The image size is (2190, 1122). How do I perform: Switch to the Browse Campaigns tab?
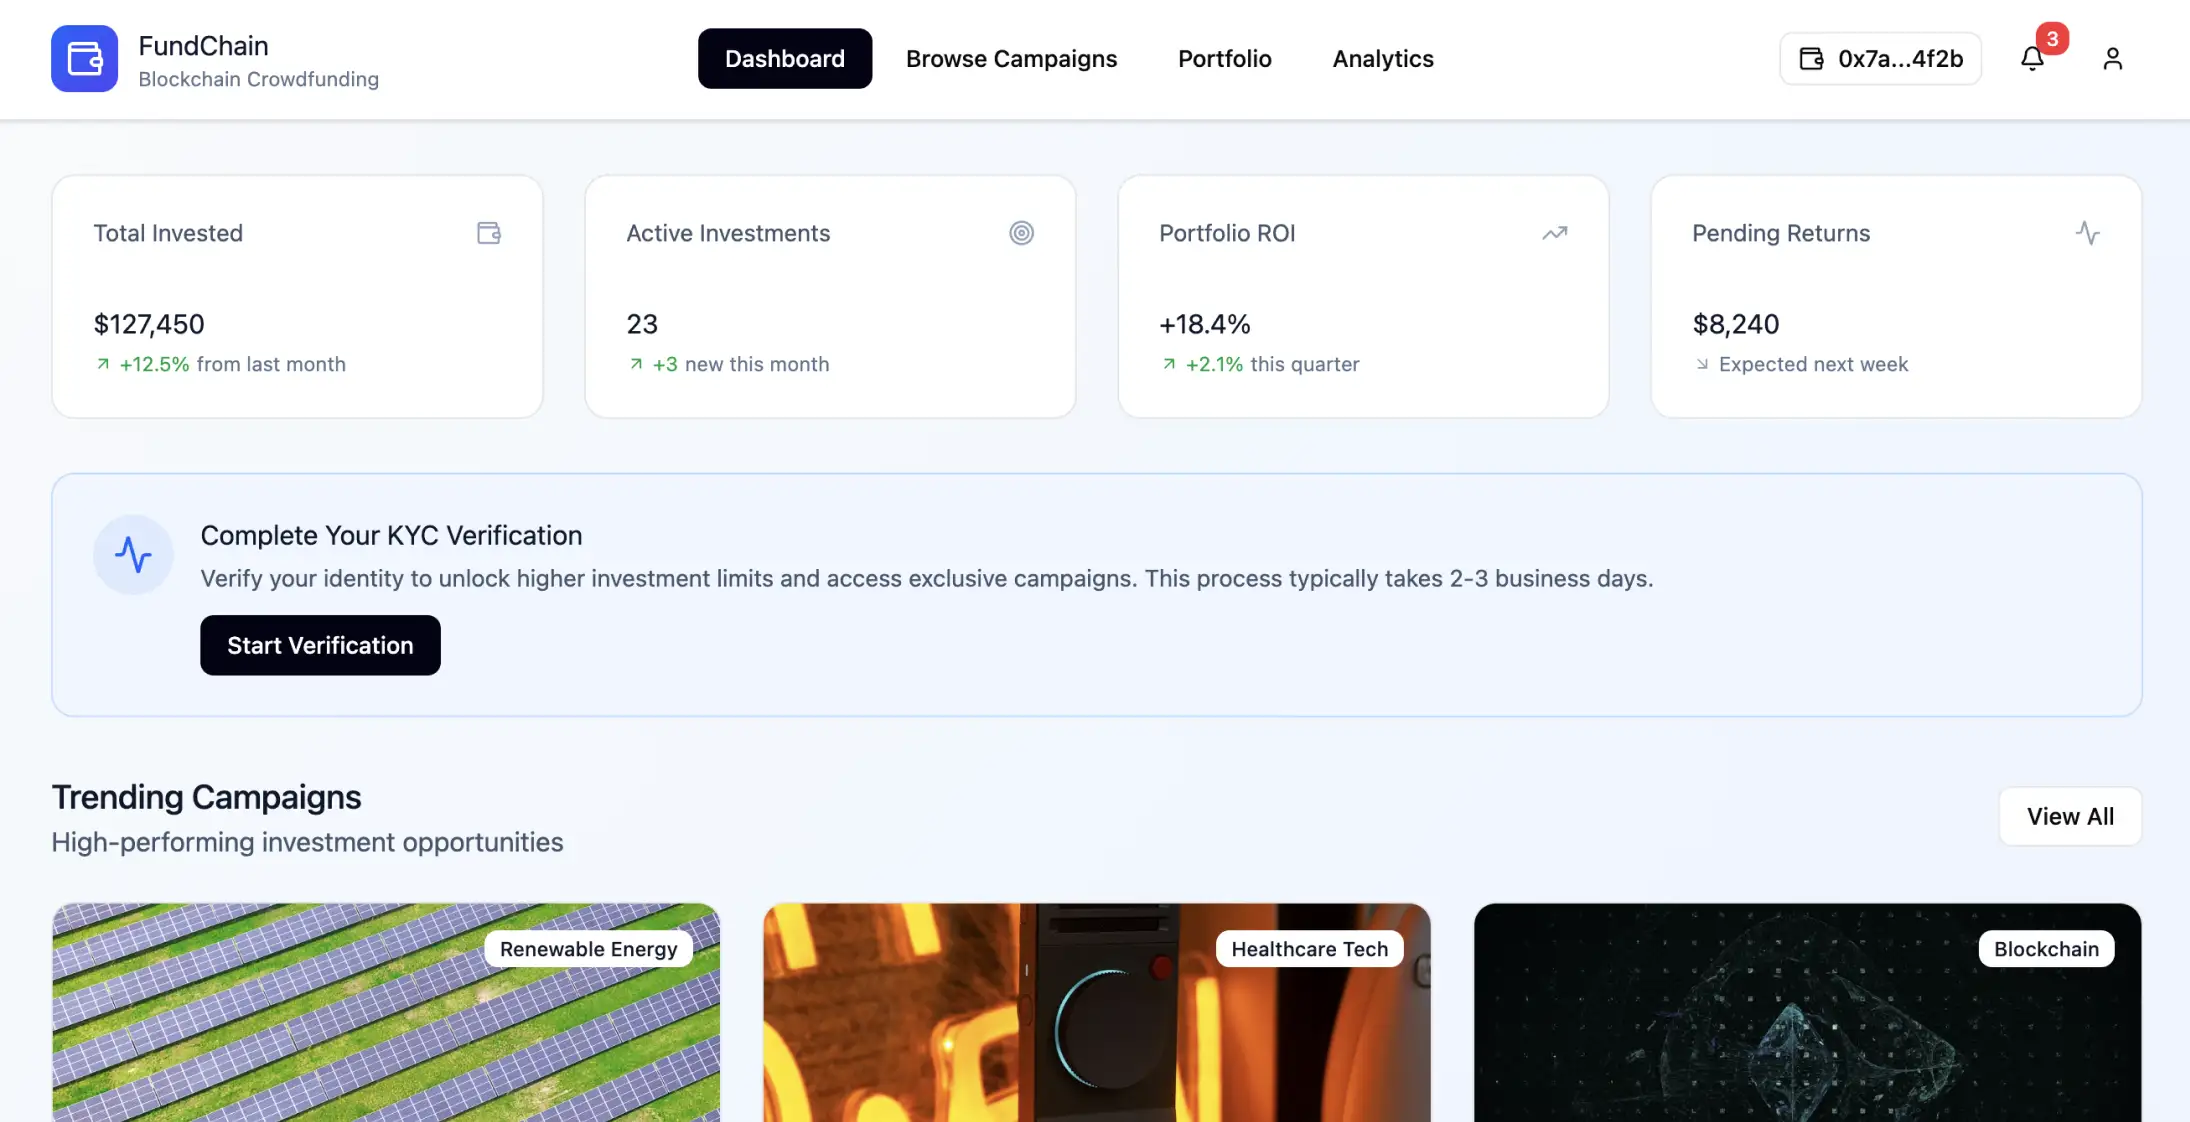point(1011,58)
